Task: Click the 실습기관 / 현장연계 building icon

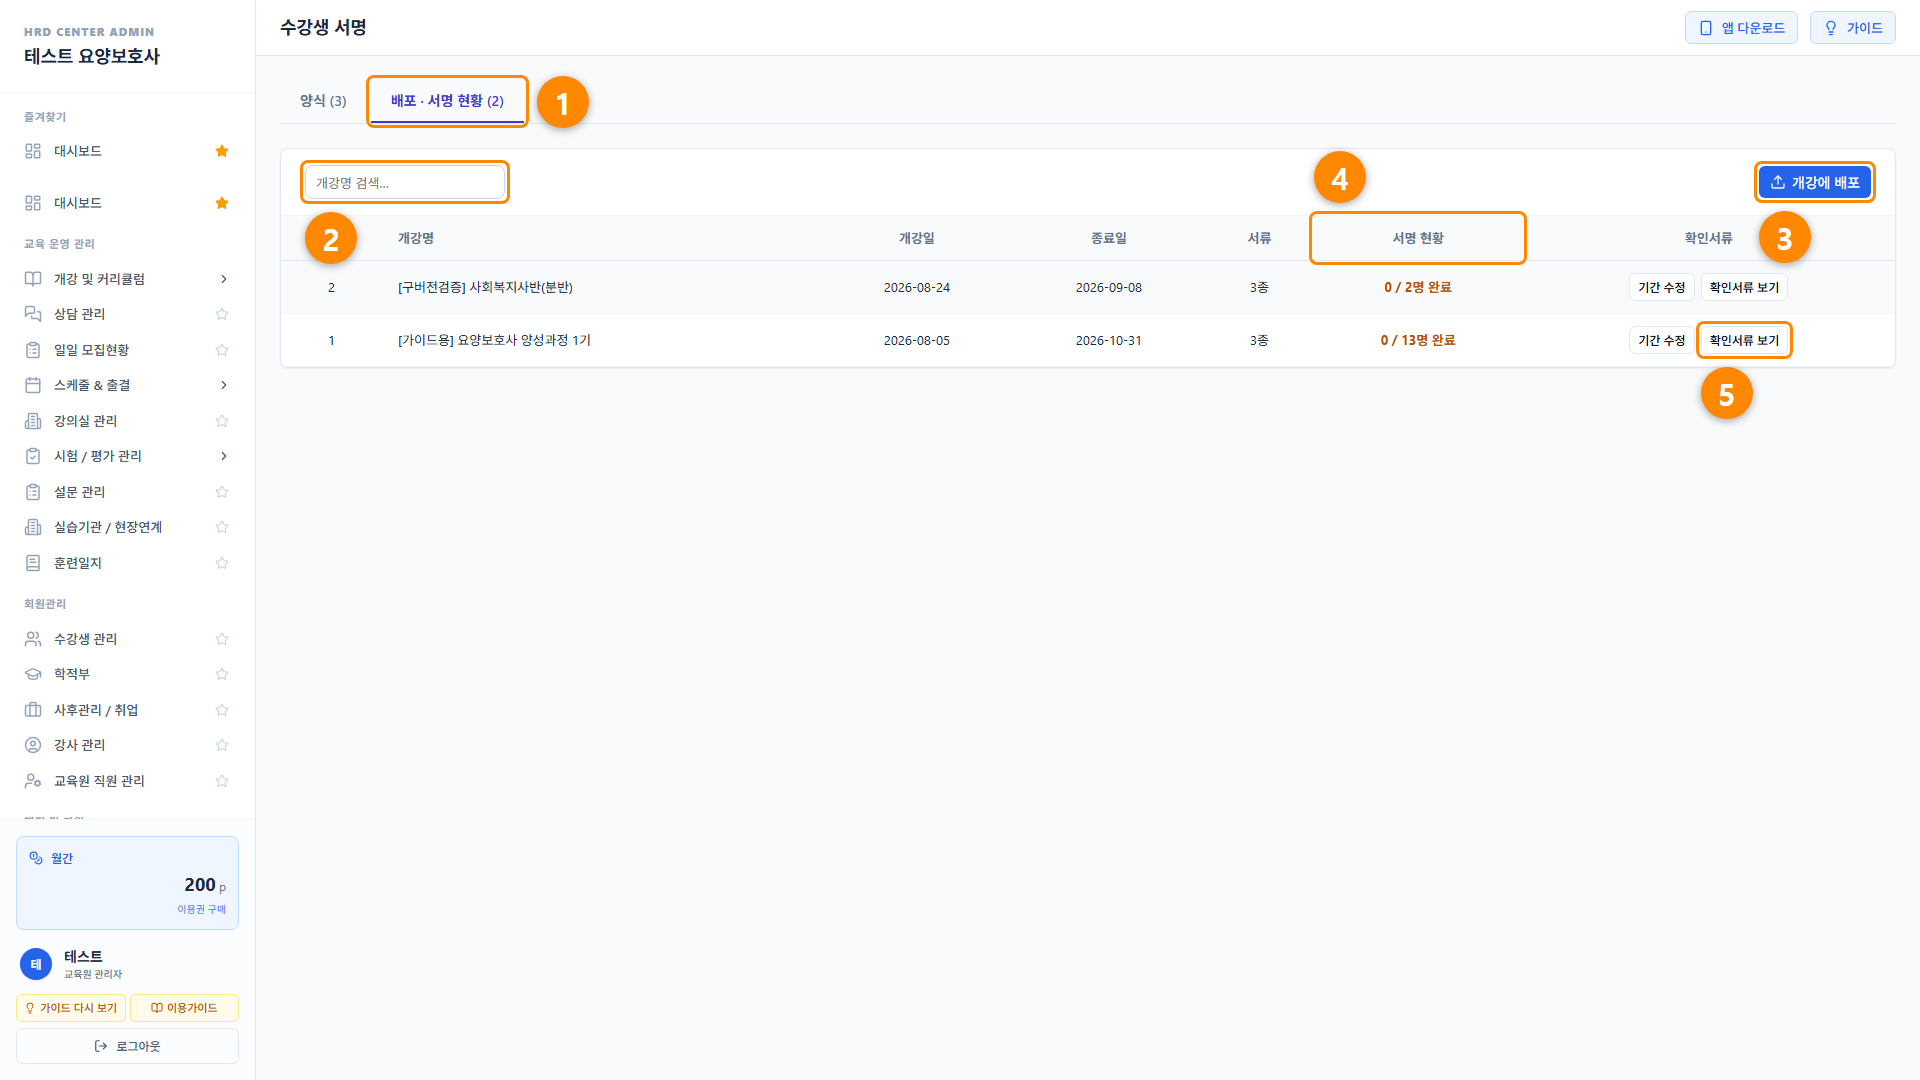Action: pos(33,527)
